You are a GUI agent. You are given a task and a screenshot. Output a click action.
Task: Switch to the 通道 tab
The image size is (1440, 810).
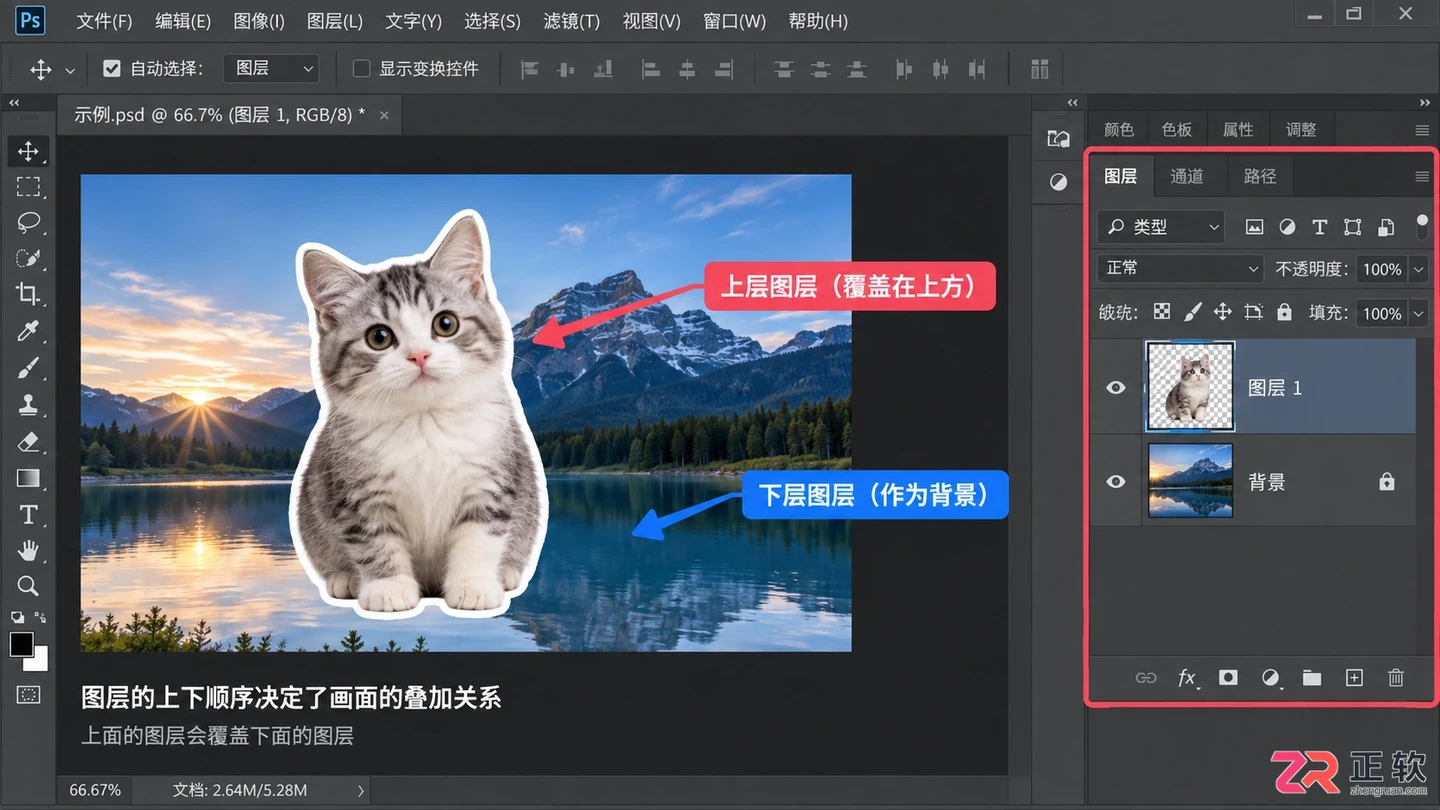click(1187, 176)
